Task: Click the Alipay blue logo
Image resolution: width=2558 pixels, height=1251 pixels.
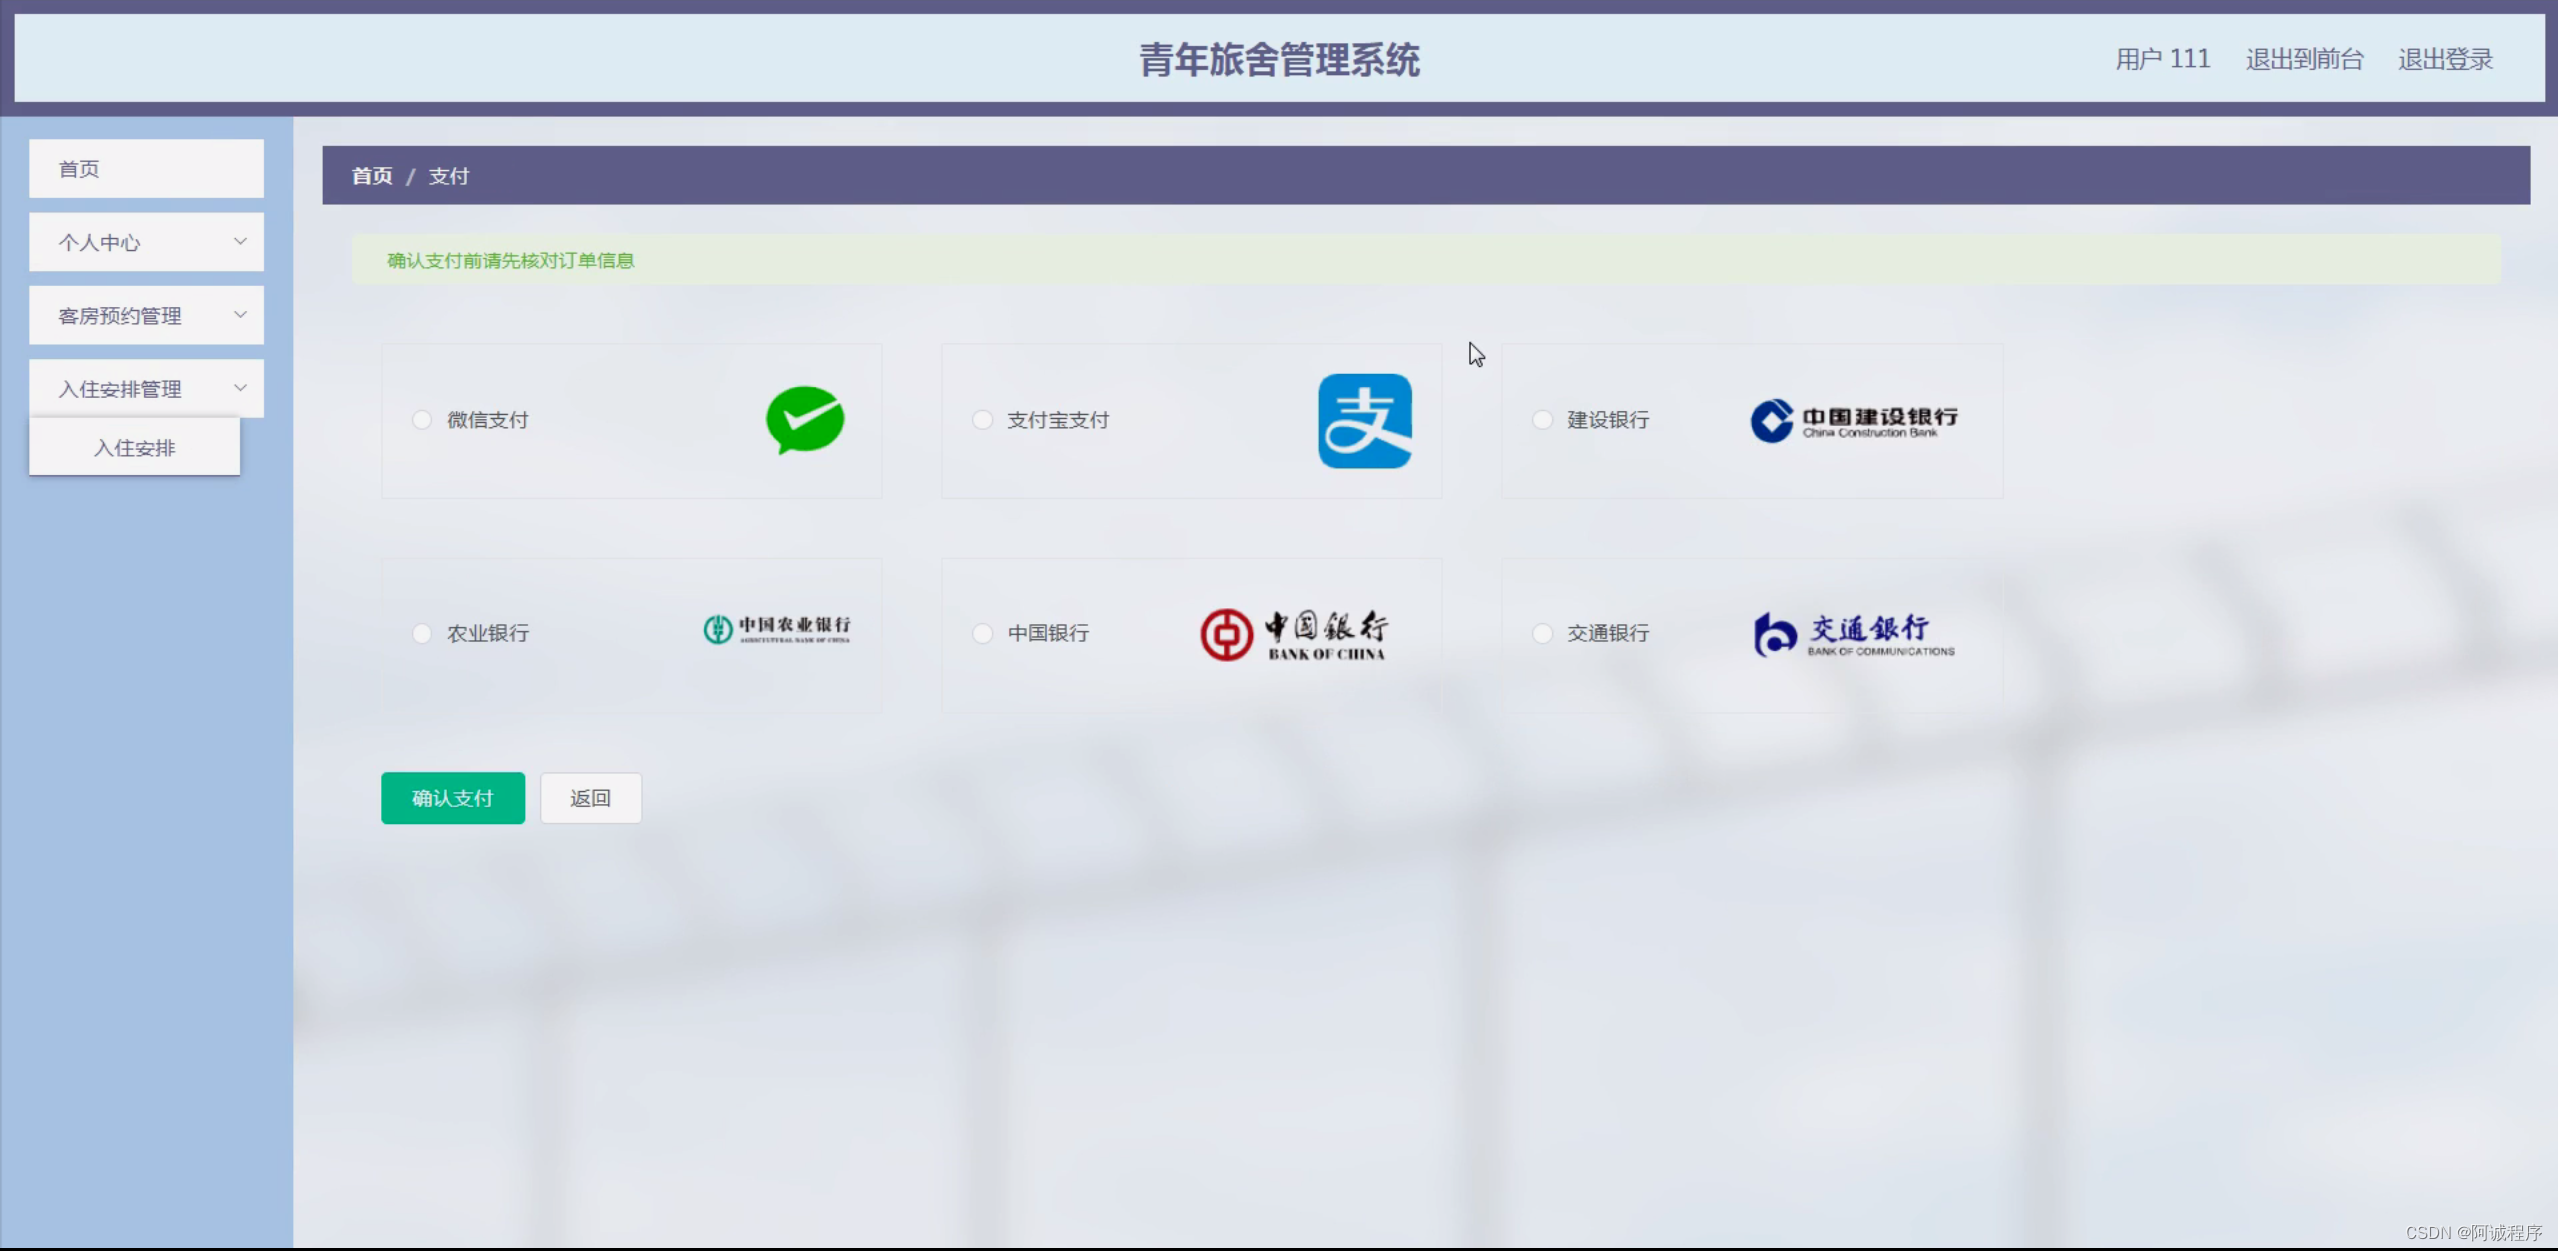Action: click(x=1364, y=421)
